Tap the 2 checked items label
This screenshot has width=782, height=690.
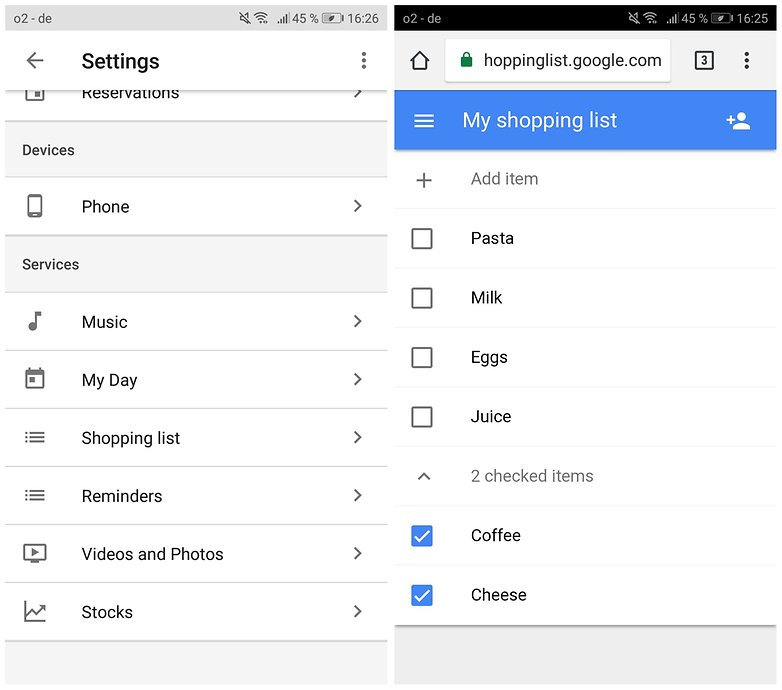(532, 476)
